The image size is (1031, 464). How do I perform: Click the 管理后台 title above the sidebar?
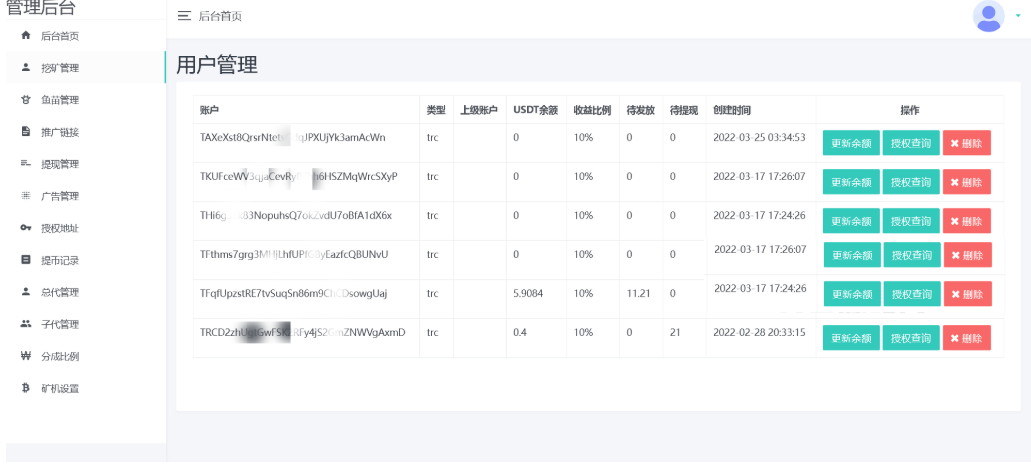point(41,8)
